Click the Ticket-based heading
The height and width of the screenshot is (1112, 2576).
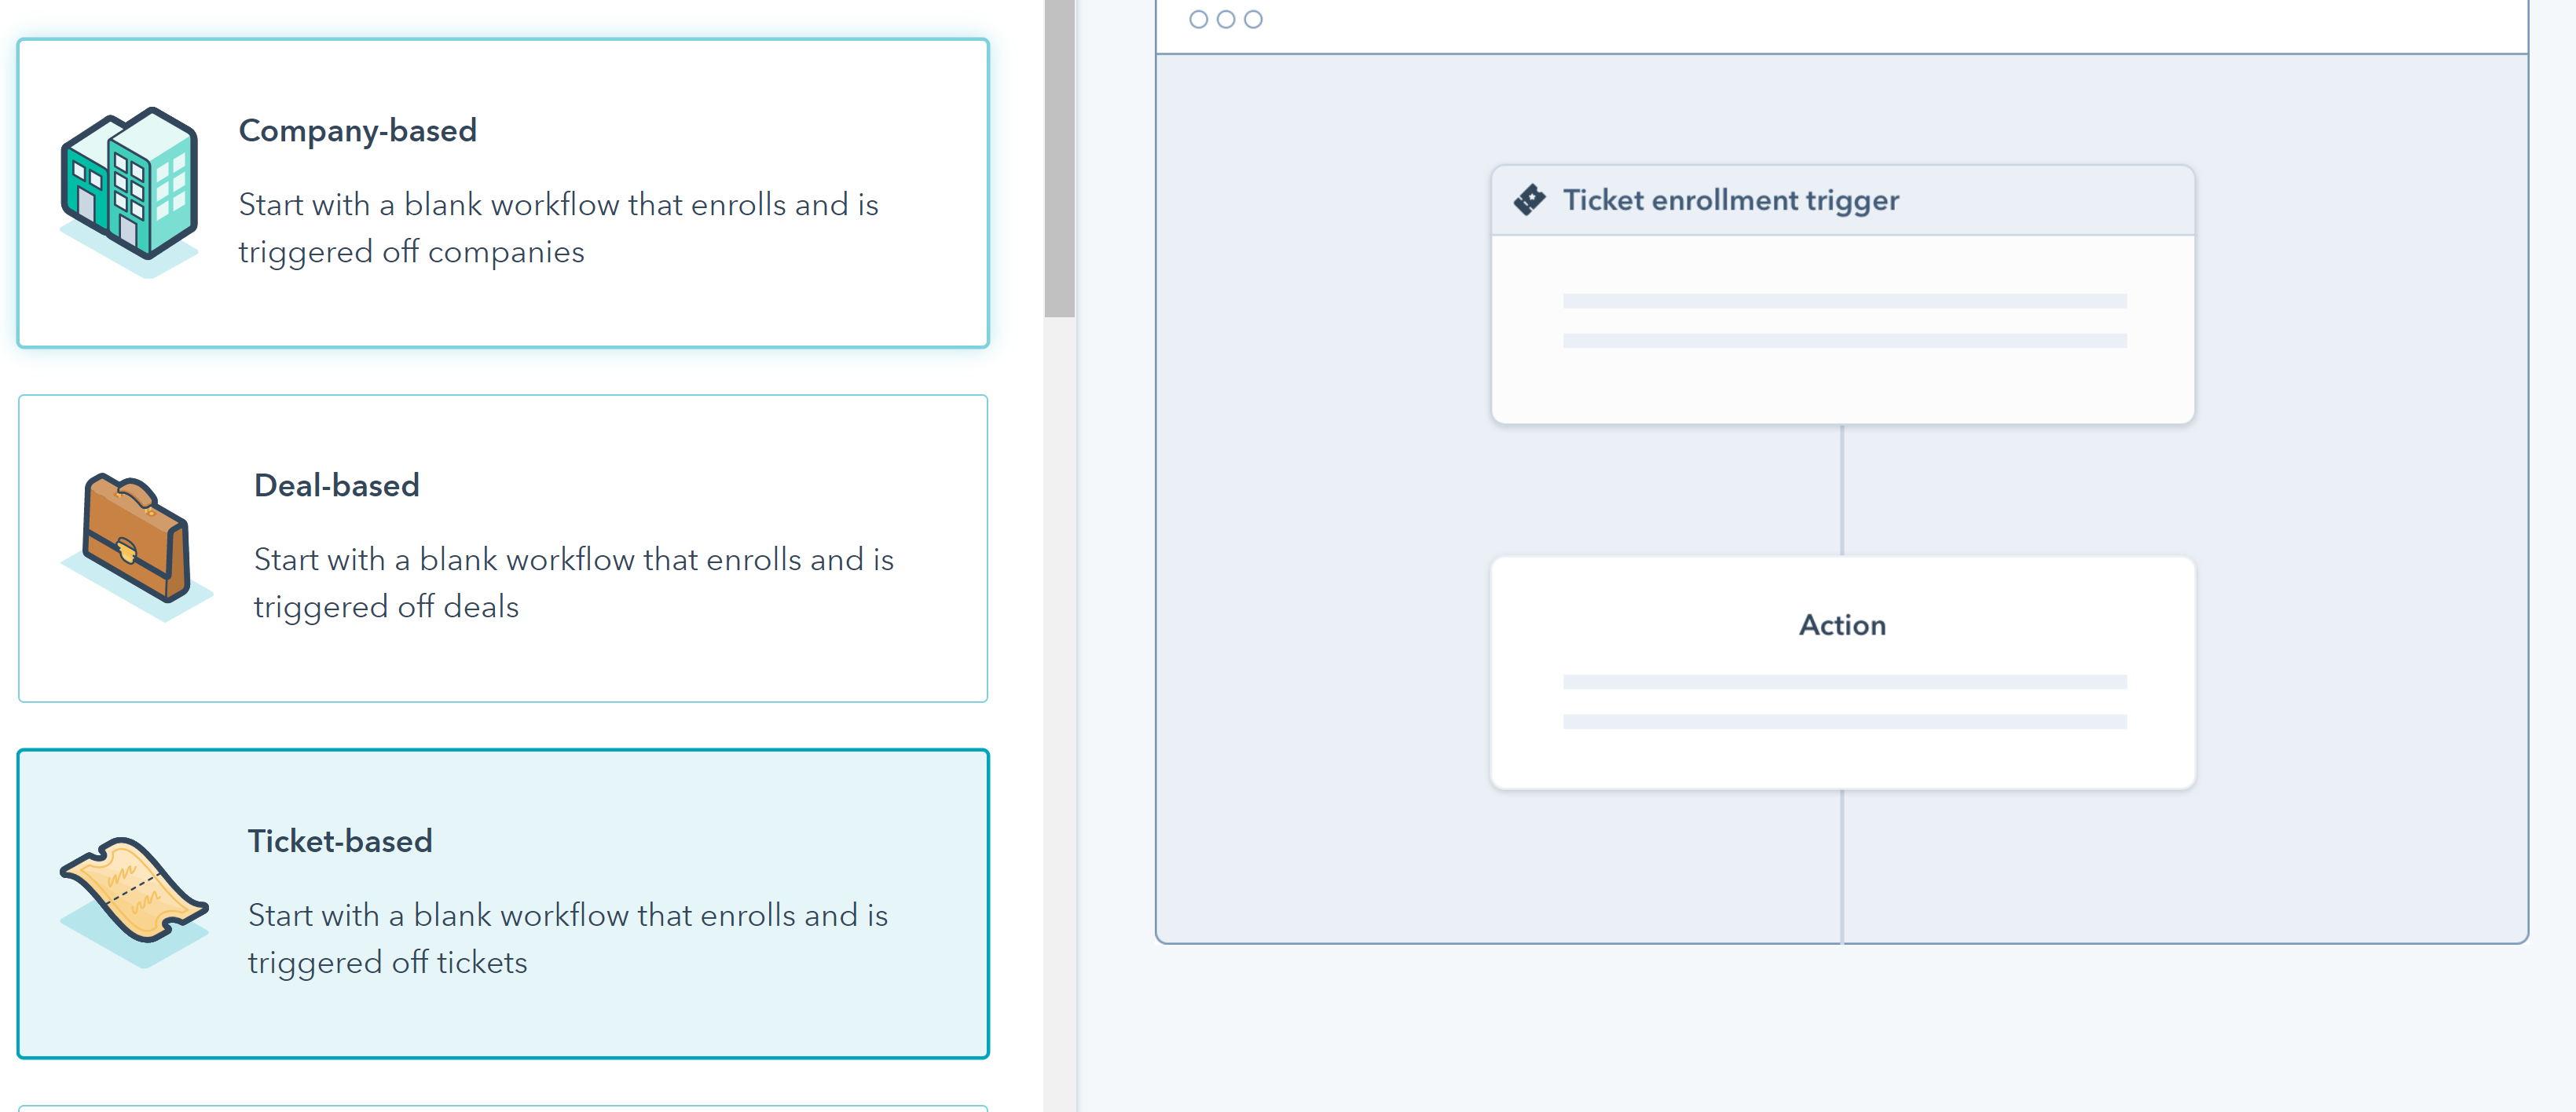340,841
